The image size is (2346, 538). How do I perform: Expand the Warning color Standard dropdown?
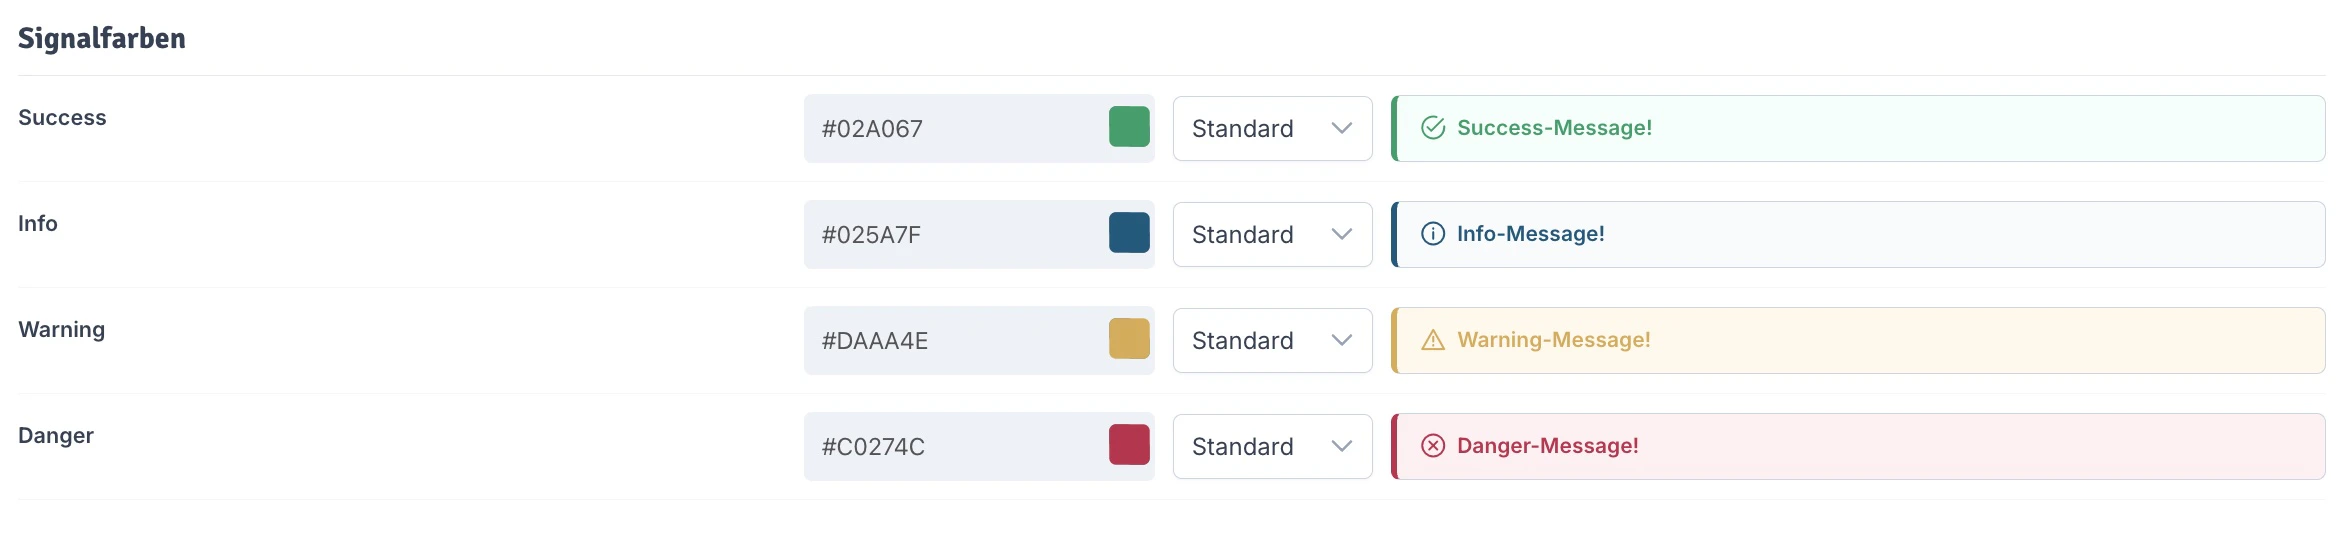pos(1272,341)
